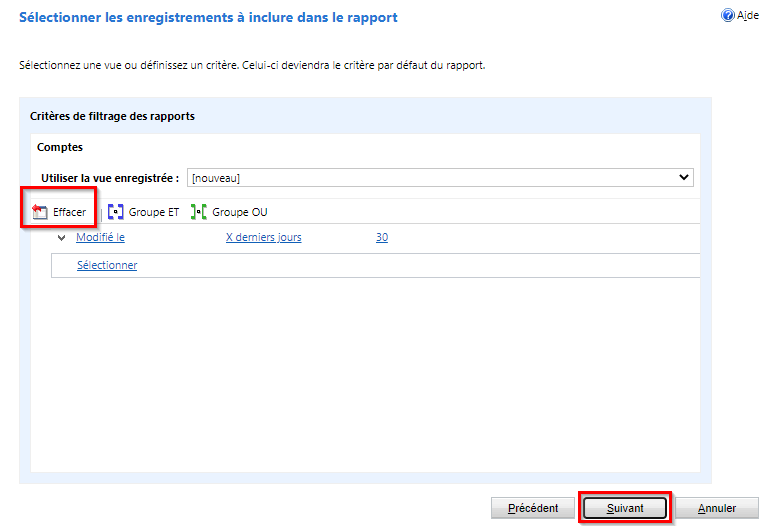Image resolution: width=783 pixels, height=526 pixels.
Task: Click the X derniers jours operator link
Action: pyautogui.click(x=264, y=237)
